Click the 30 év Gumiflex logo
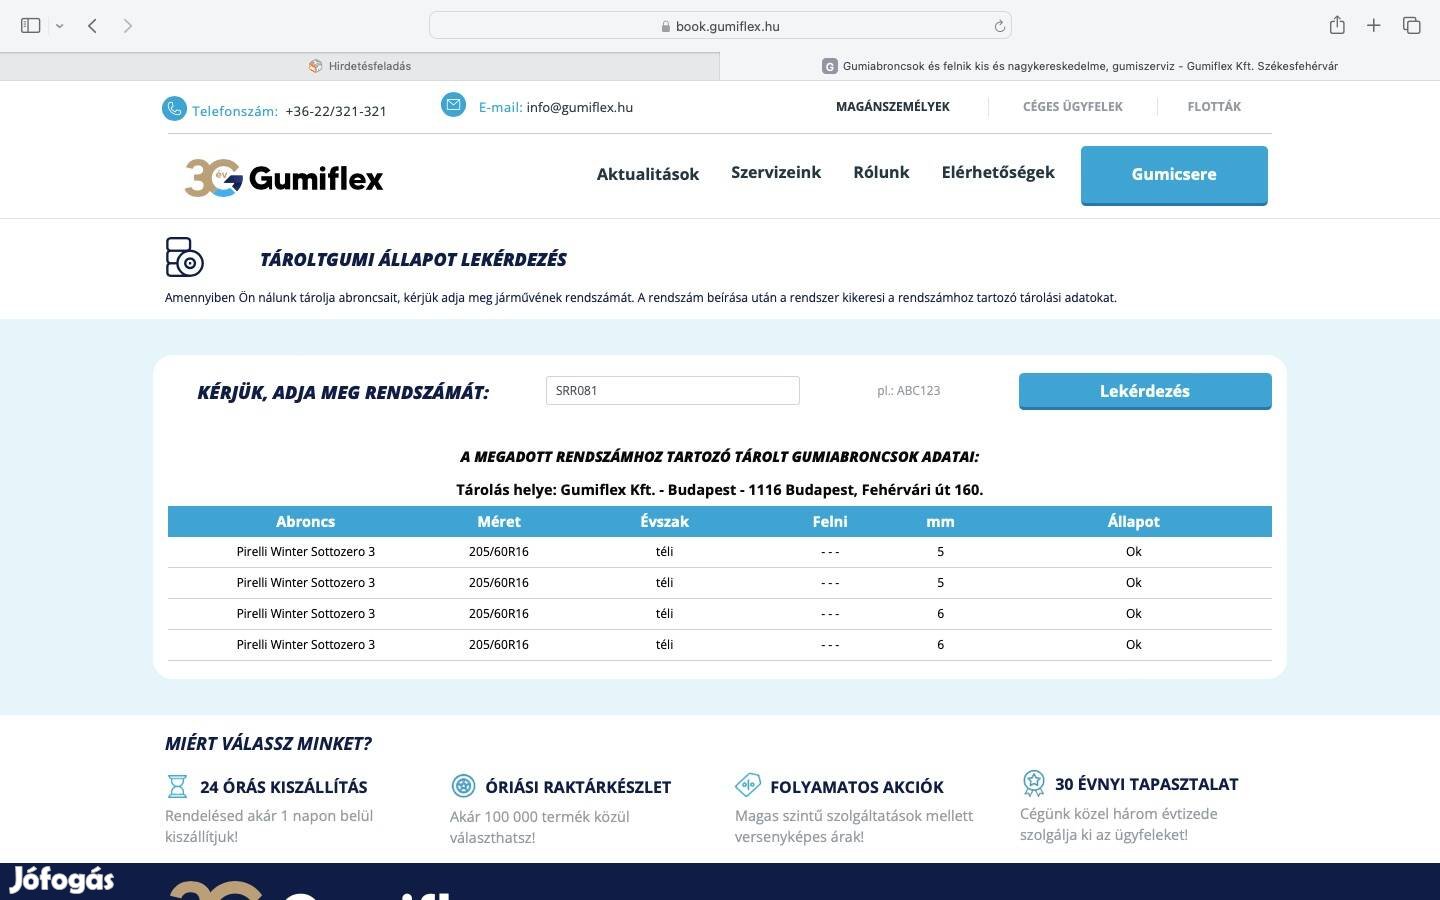This screenshot has width=1440, height=900. [x=284, y=178]
